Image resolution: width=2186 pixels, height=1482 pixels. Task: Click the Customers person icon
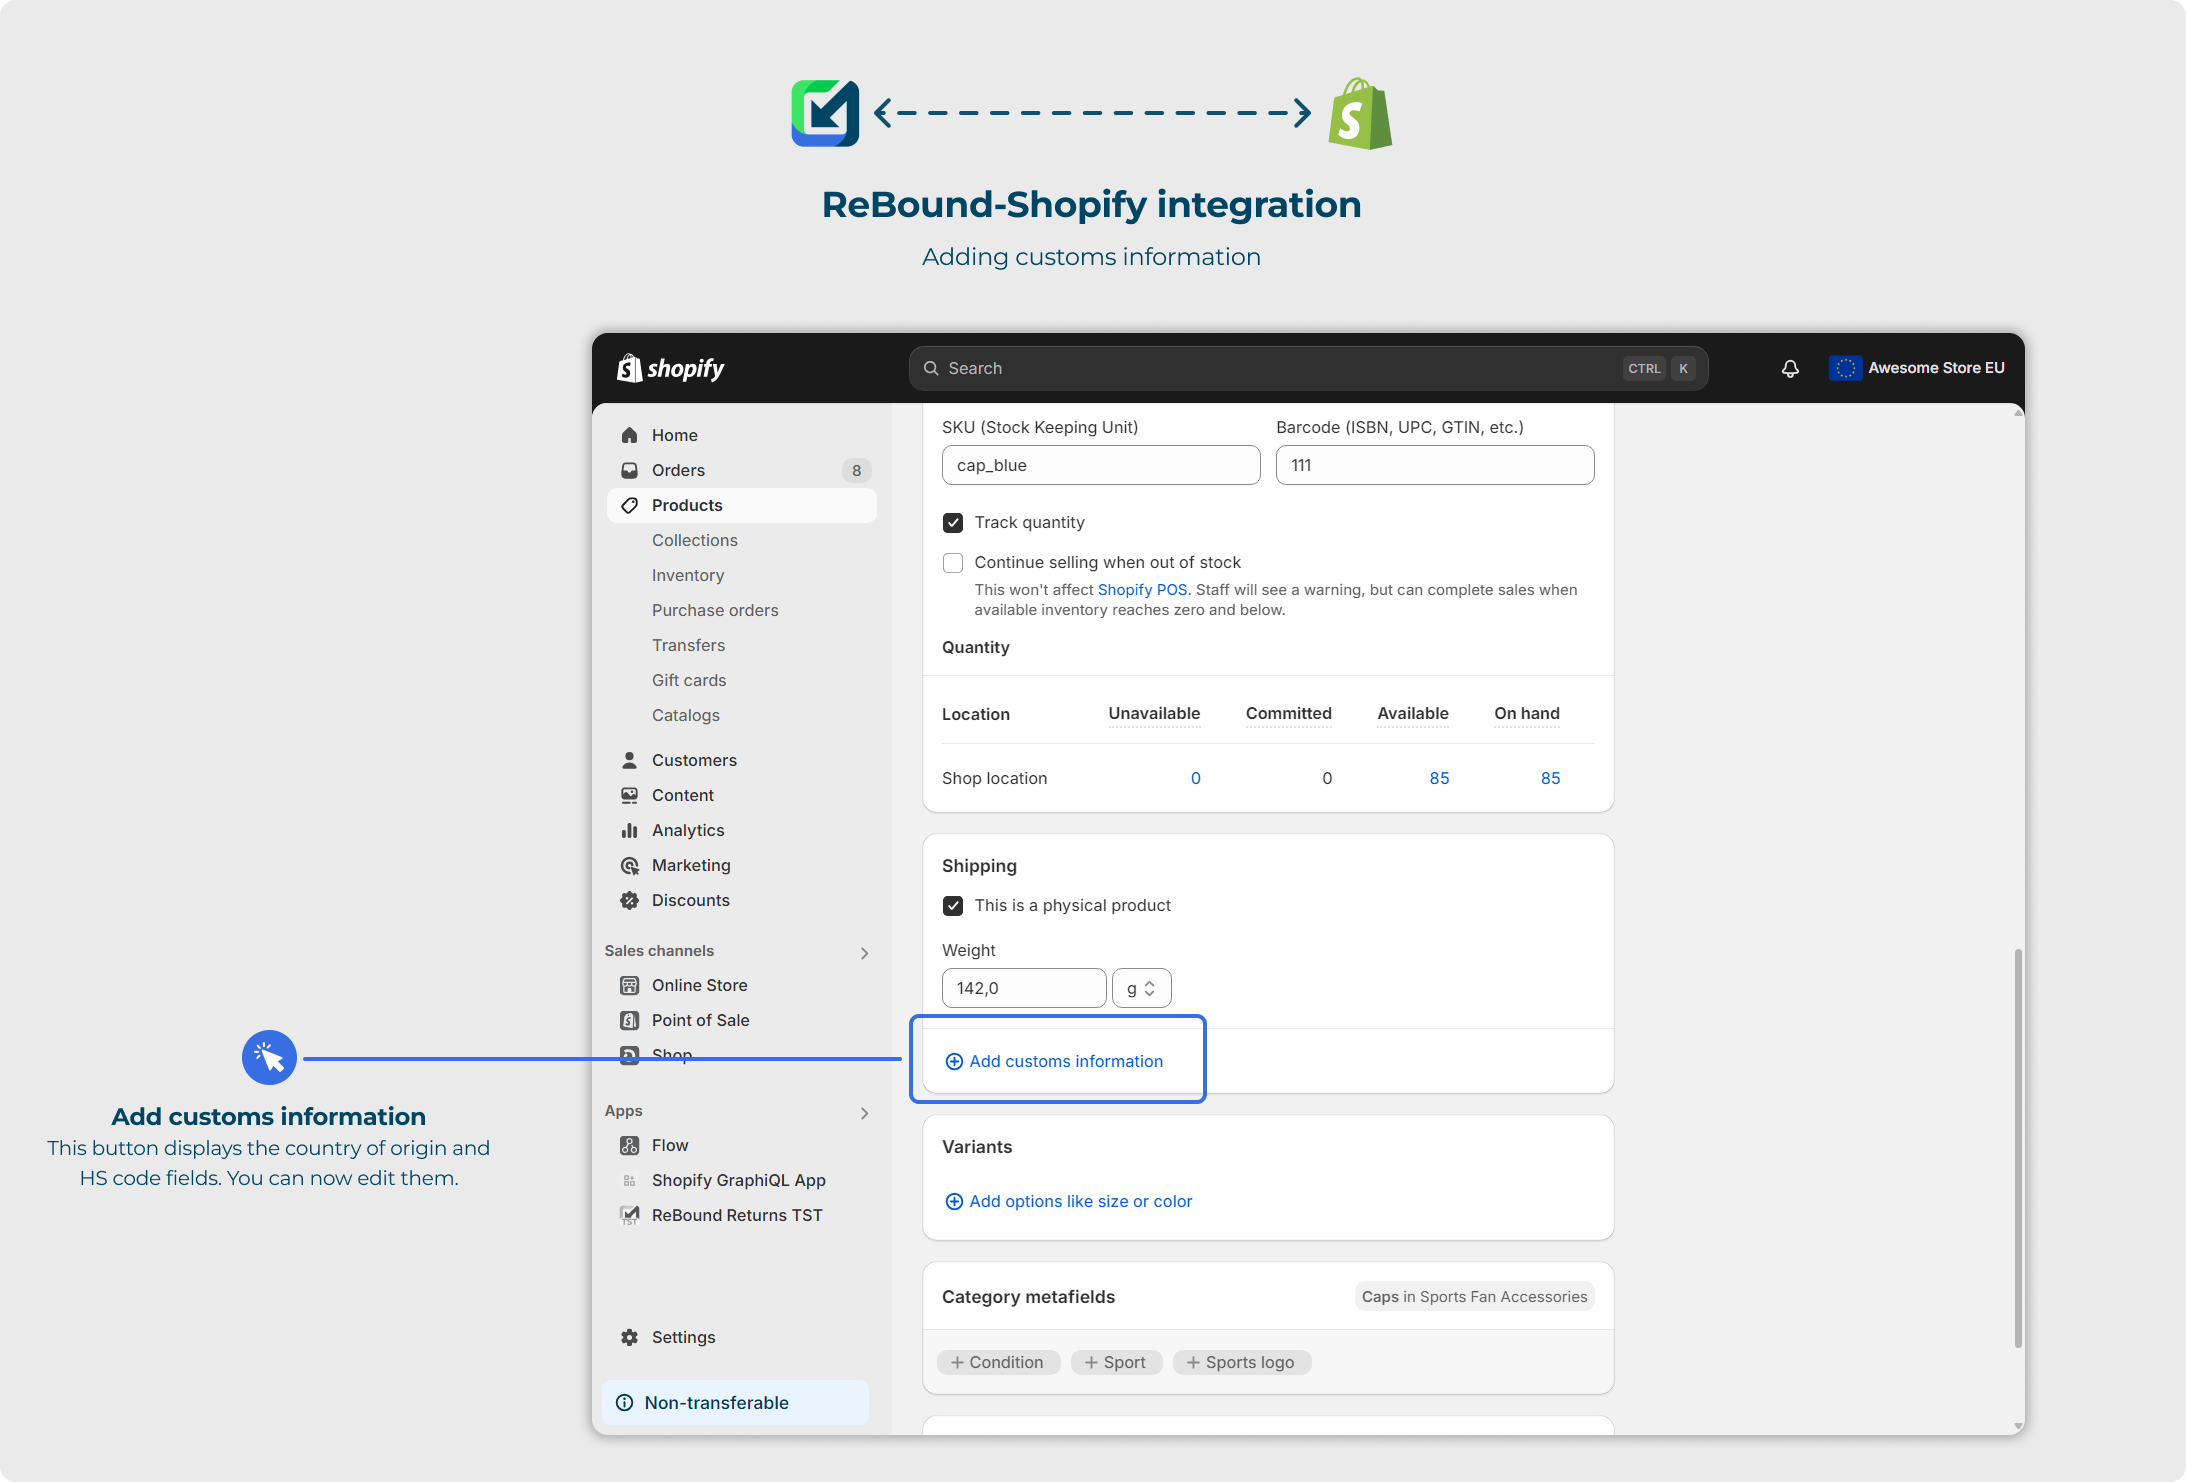click(x=629, y=760)
